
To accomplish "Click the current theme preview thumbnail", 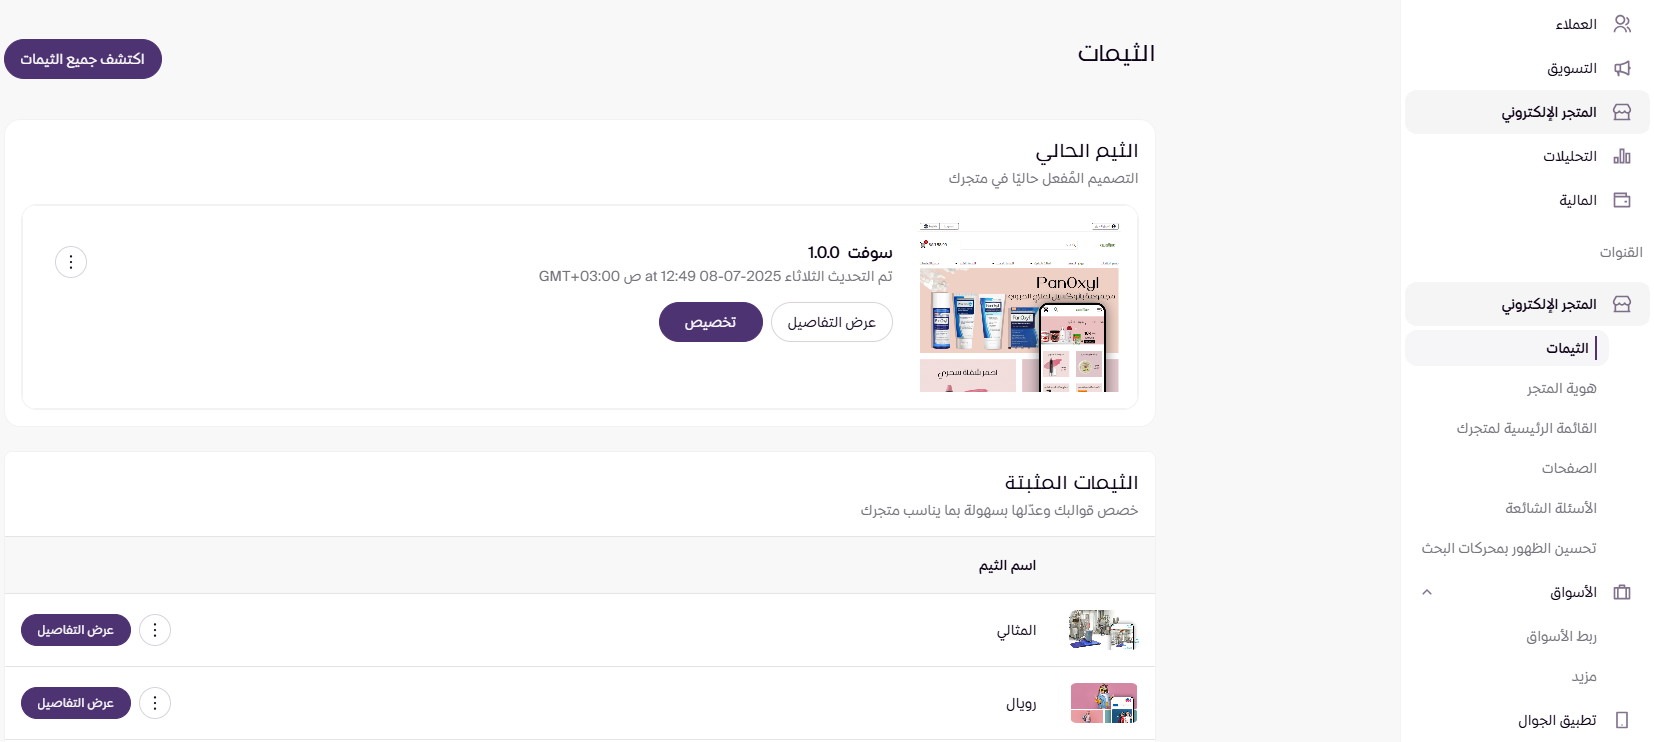I will tap(1019, 307).
